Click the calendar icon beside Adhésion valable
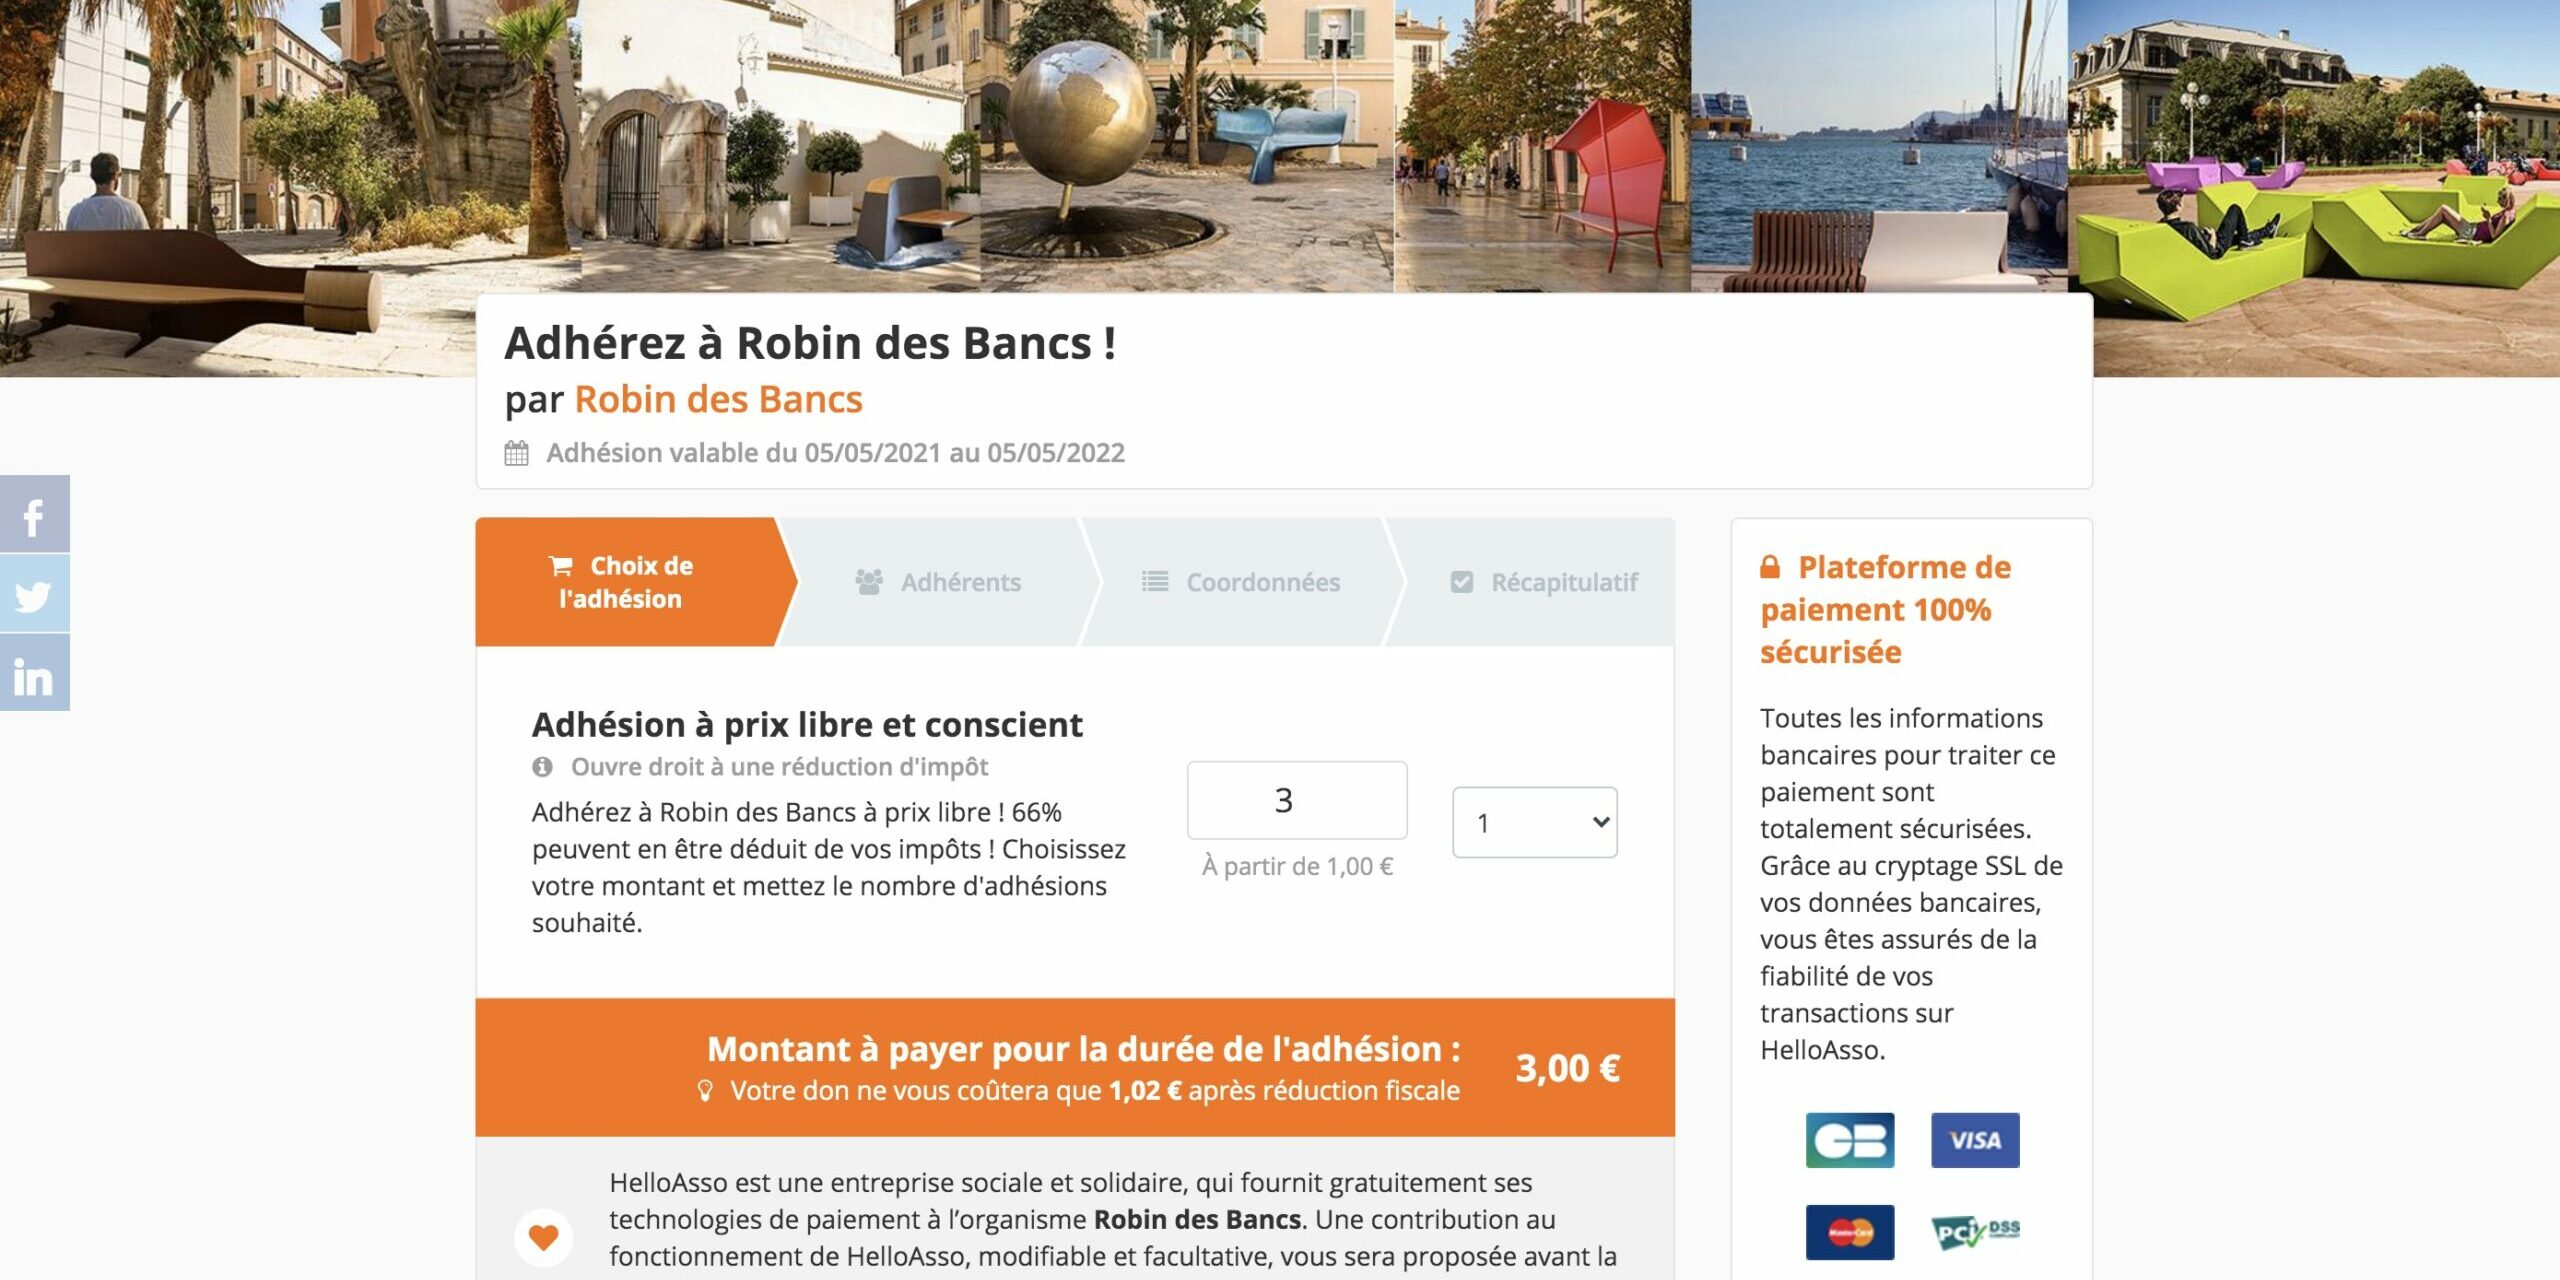Screen dimensions: 2560x1280 (516, 453)
